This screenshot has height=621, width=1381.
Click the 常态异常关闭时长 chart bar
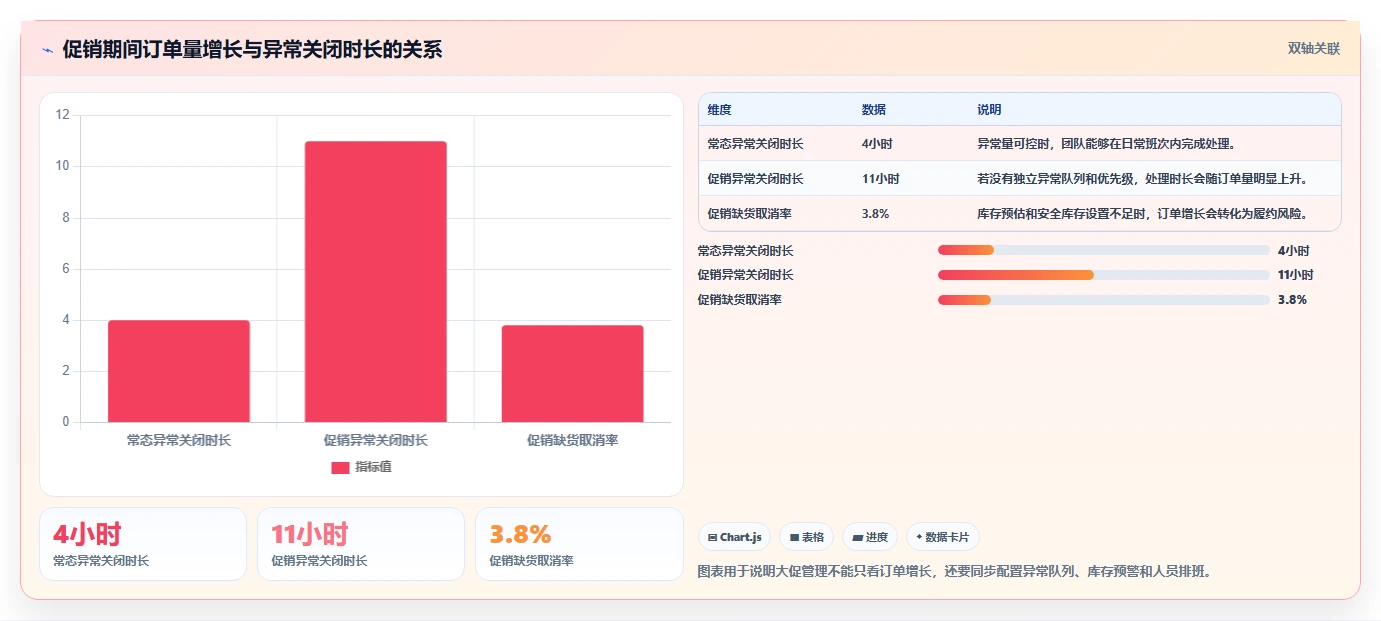click(179, 371)
